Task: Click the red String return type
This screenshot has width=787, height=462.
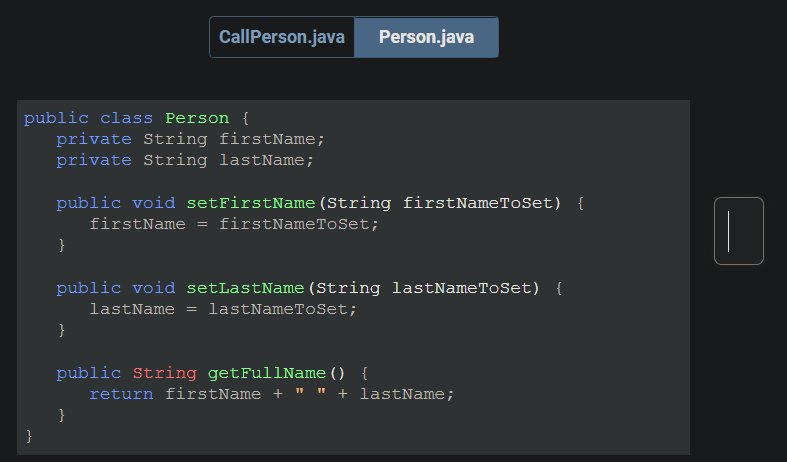Action: point(165,373)
